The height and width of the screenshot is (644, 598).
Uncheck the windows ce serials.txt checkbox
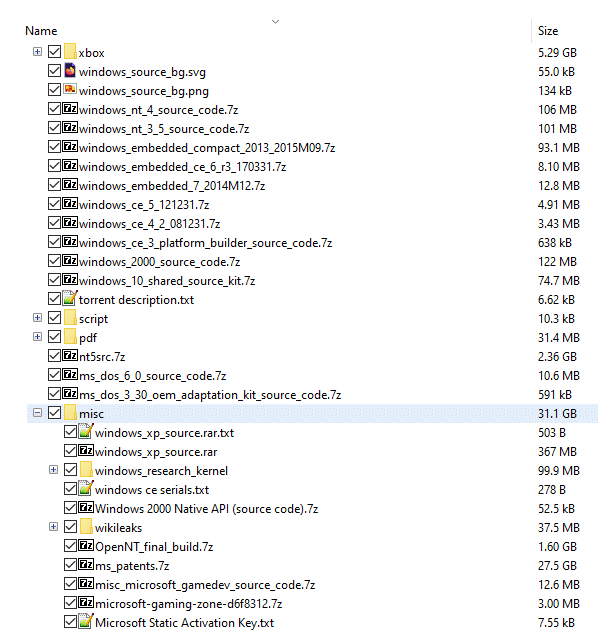point(70,489)
